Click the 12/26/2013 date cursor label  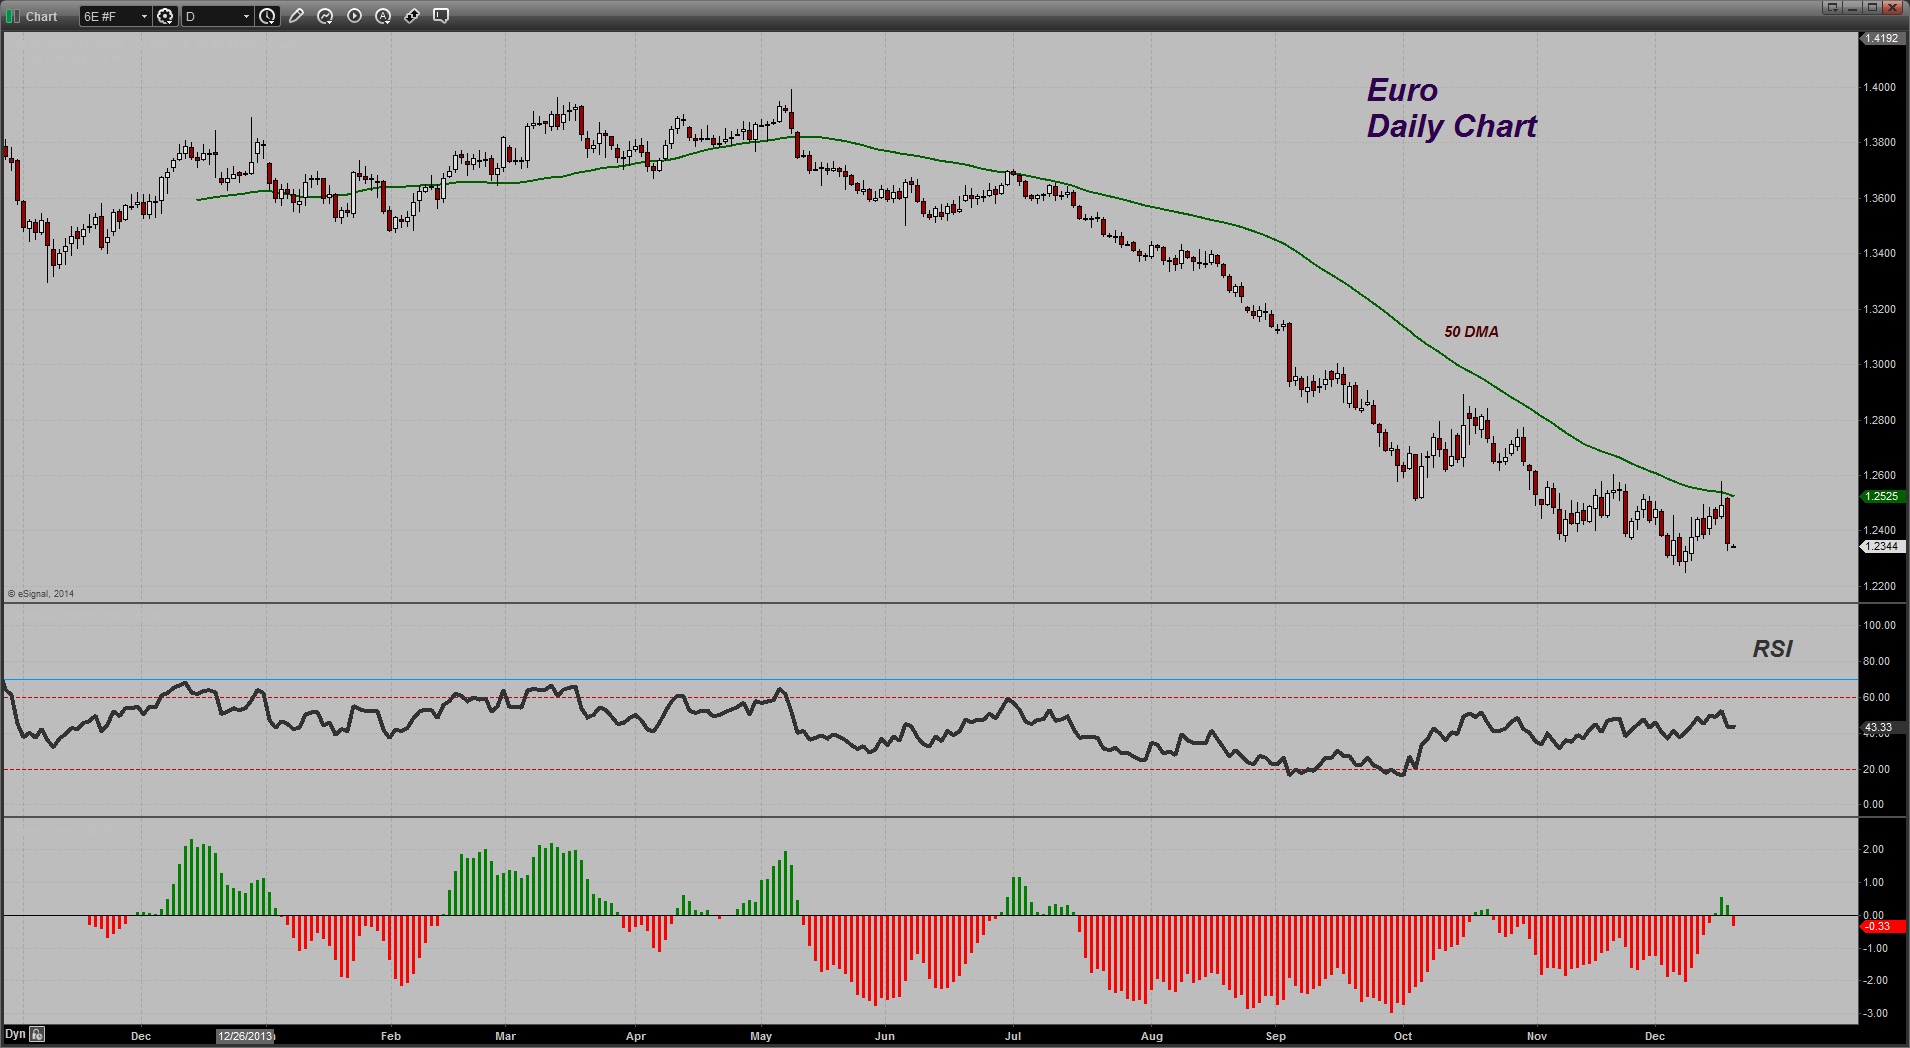click(246, 1036)
